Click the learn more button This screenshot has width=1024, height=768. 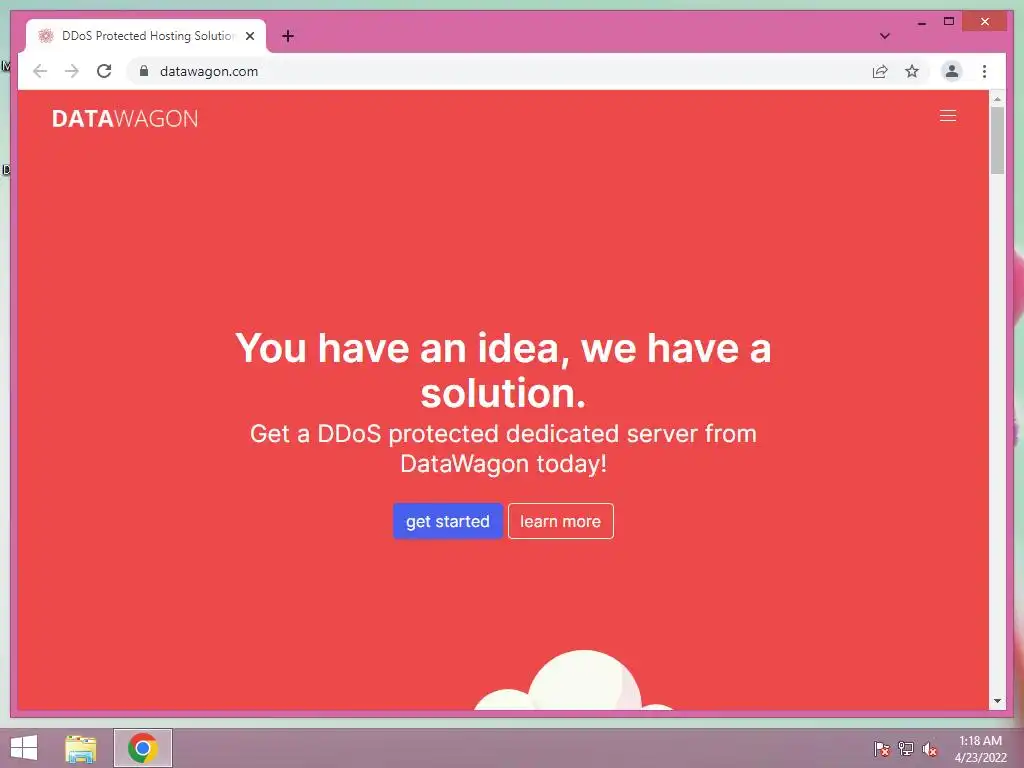[x=560, y=521]
